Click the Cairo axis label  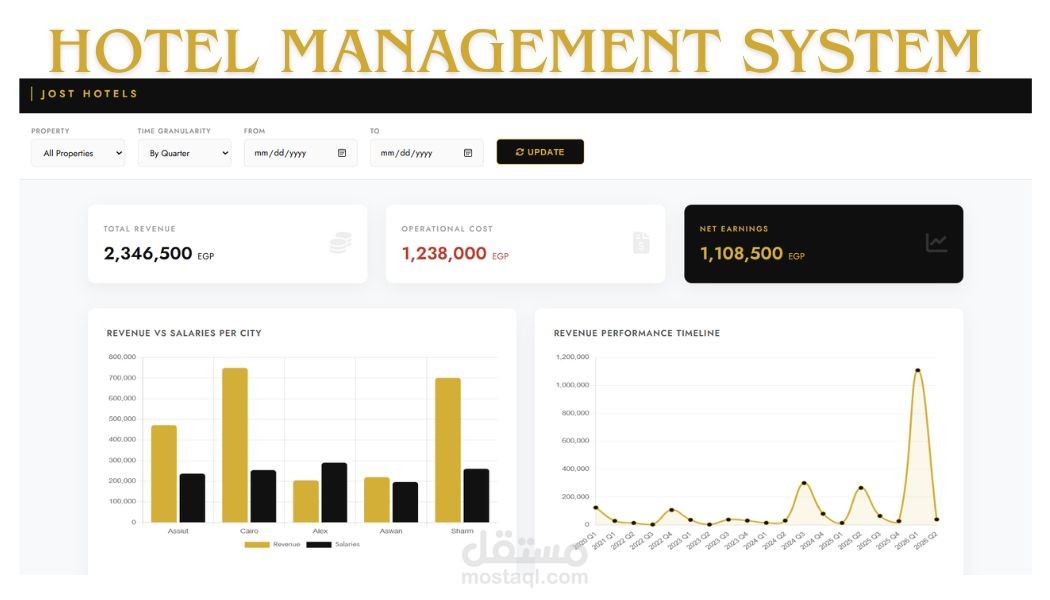[x=249, y=531]
